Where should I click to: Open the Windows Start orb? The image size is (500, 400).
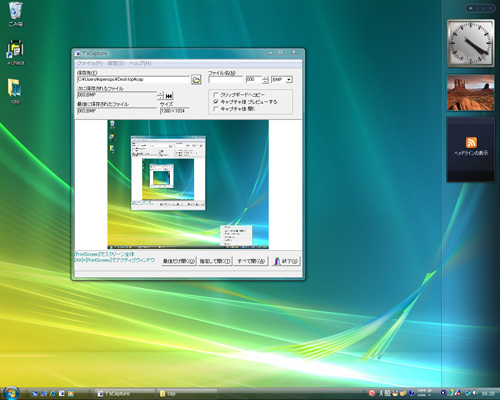[11, 393]
